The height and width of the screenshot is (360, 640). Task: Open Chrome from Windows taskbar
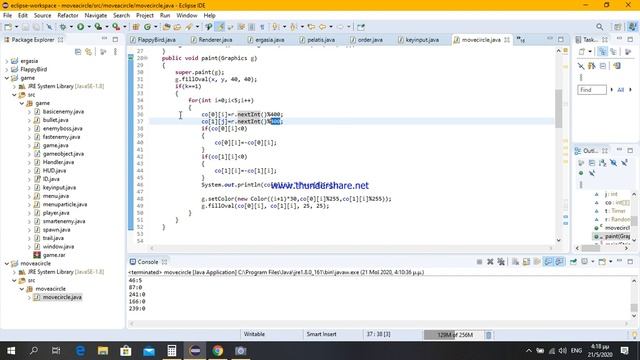coord(218,351)
